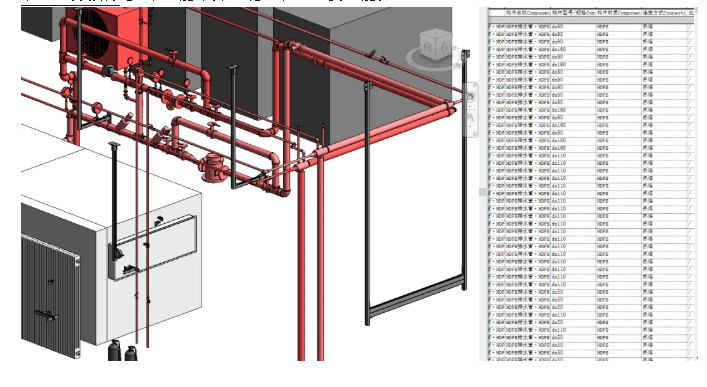Screen dimensions: 707x387
Task: Select the large red valve on the lower pipe
Action: [x=214, y=168]
